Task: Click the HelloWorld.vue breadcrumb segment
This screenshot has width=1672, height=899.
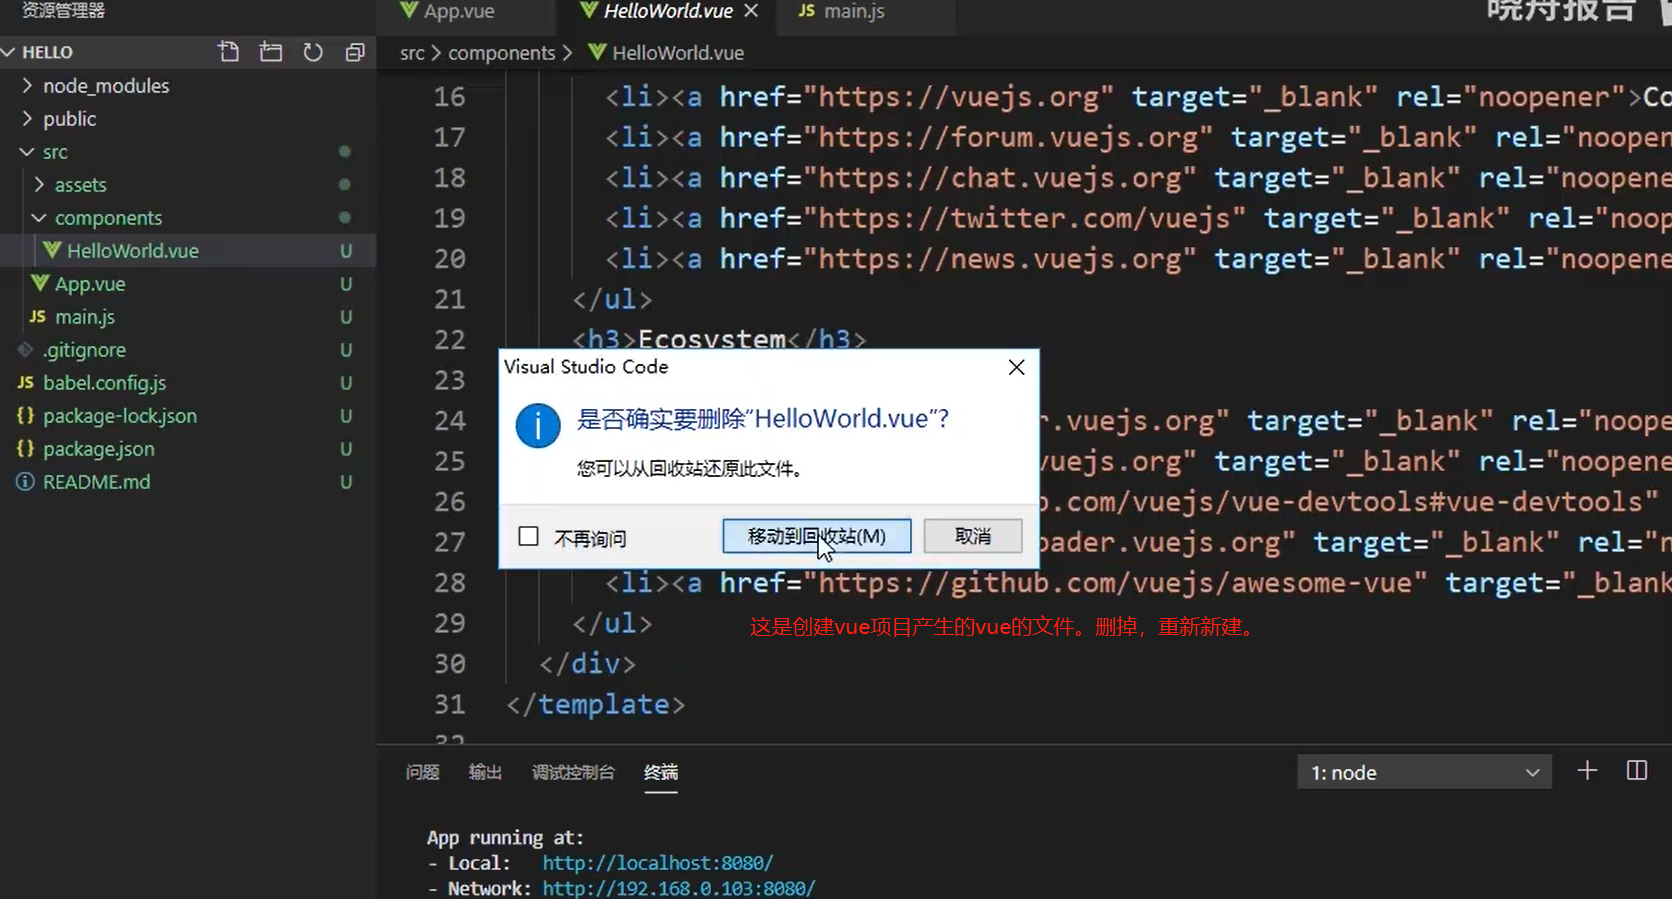Action: pos(678,53)
